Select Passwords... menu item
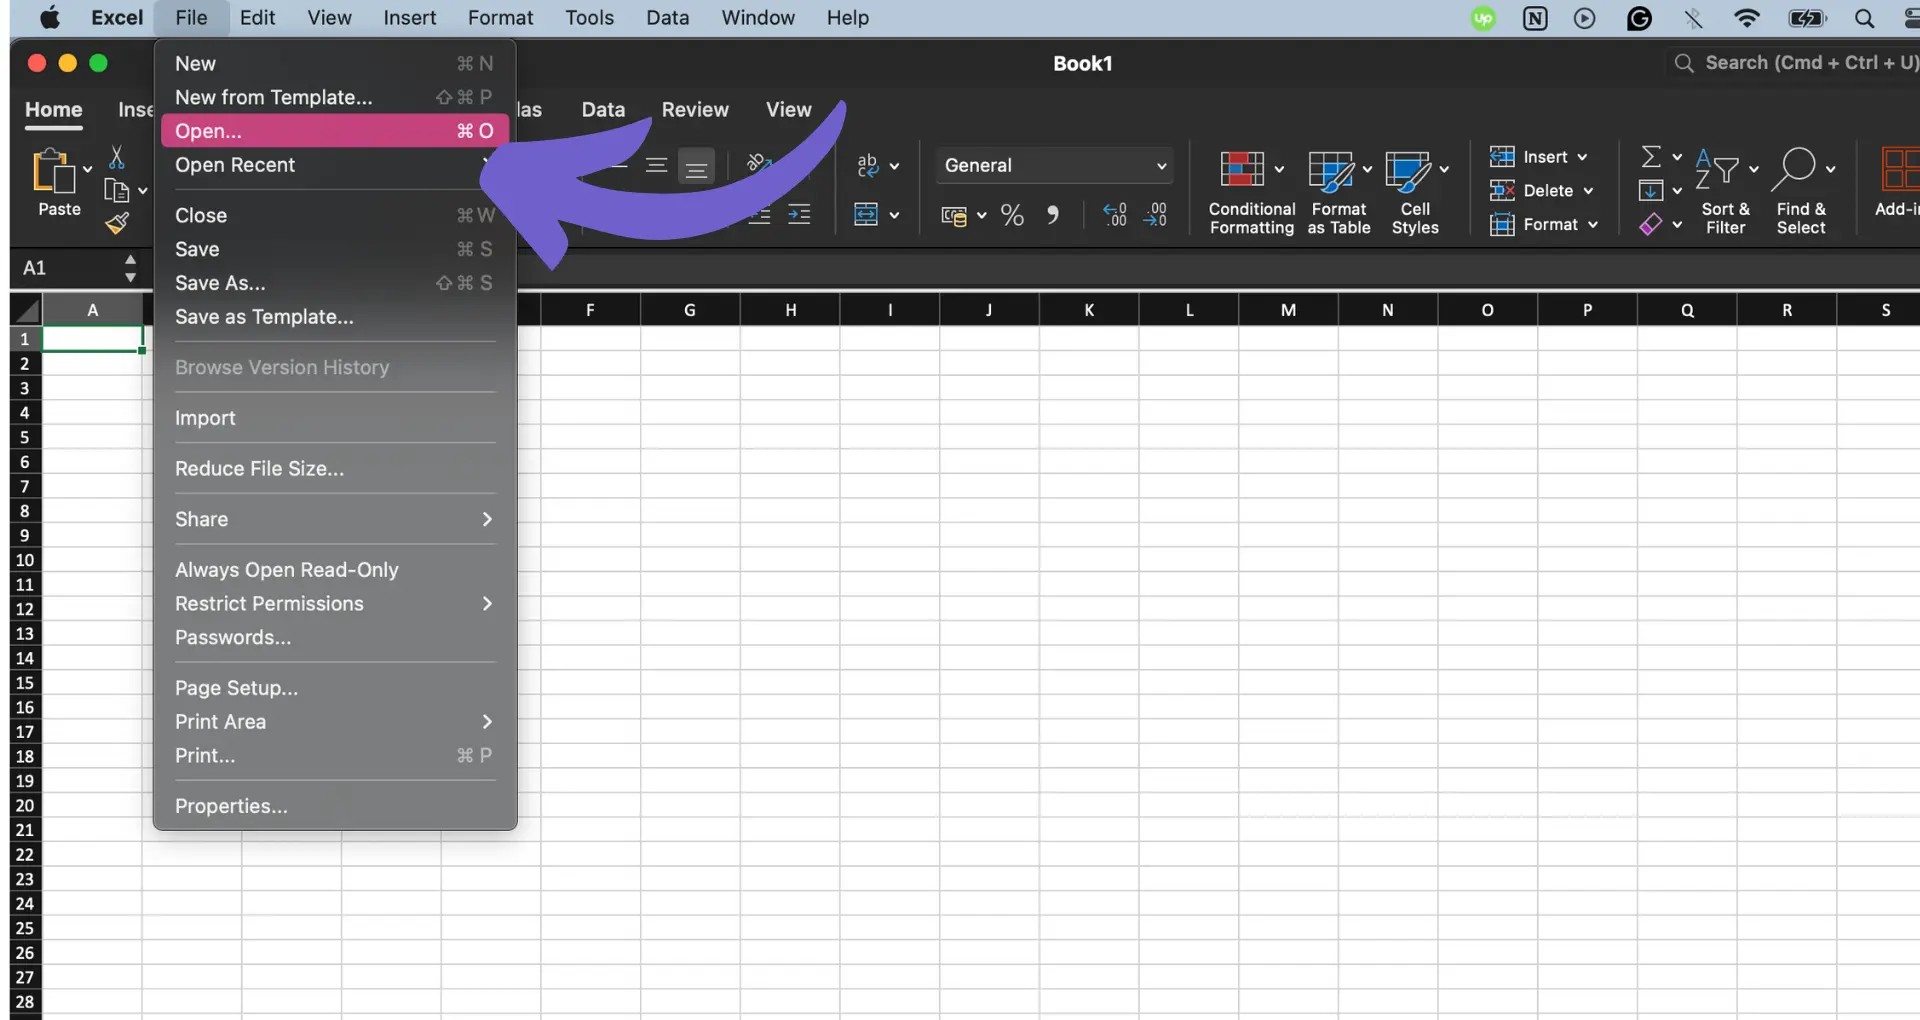The image size is (1920, 1020). (x=335, y=638)
